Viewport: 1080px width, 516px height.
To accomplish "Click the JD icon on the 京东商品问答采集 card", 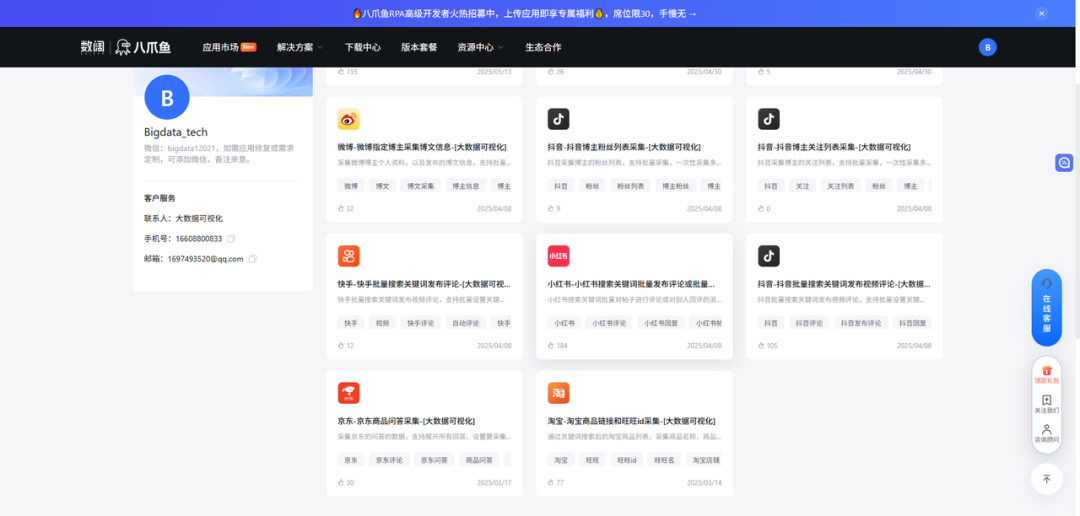I will click(x=349, y=393).
